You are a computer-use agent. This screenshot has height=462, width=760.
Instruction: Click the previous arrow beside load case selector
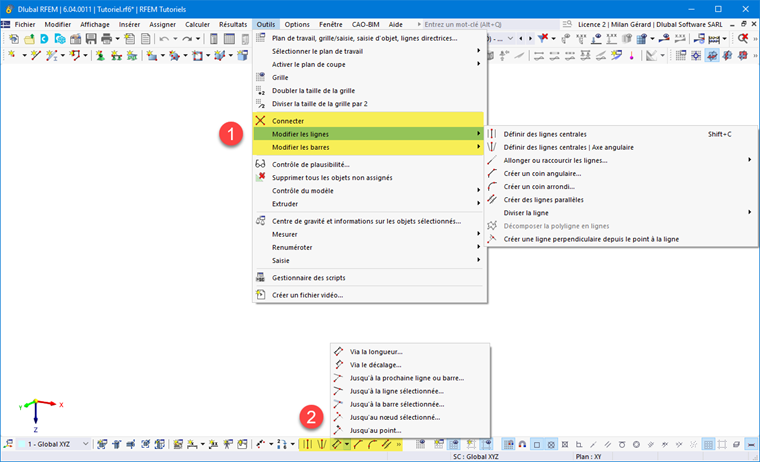coord(521,38)
